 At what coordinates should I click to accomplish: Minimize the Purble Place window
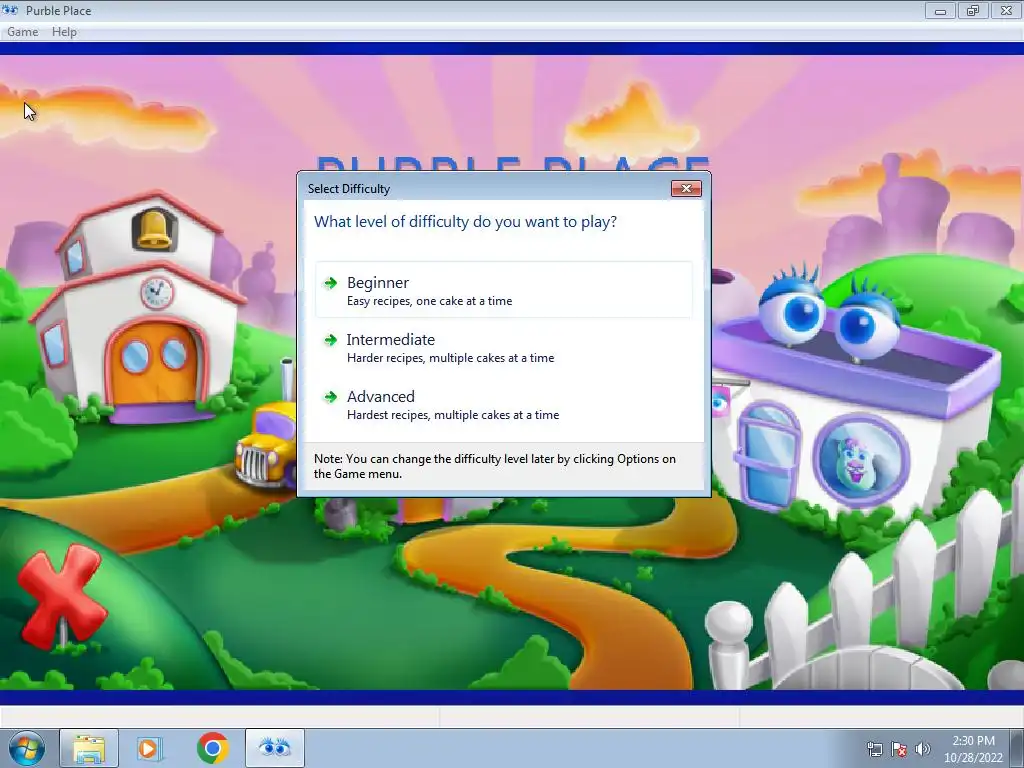(x=940, y=11)
